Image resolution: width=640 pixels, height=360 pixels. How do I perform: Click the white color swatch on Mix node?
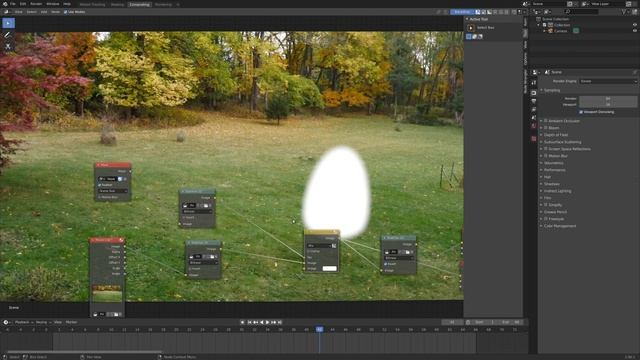(329, 269)
